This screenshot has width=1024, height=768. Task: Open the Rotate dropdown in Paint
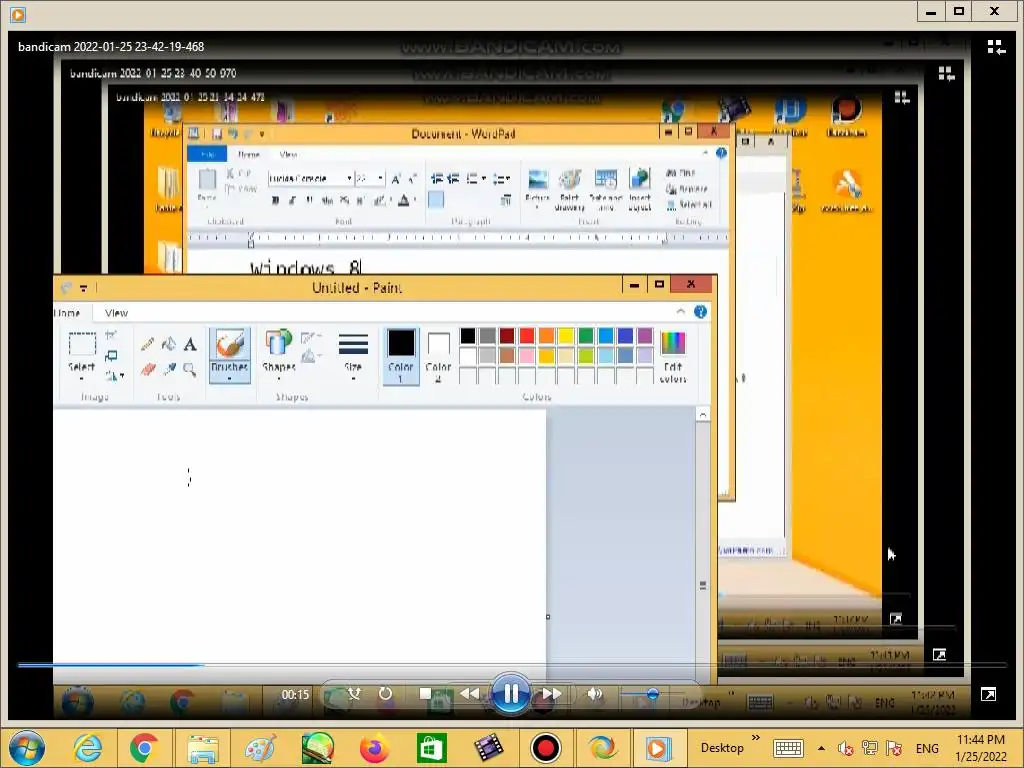tap(115, 376)
